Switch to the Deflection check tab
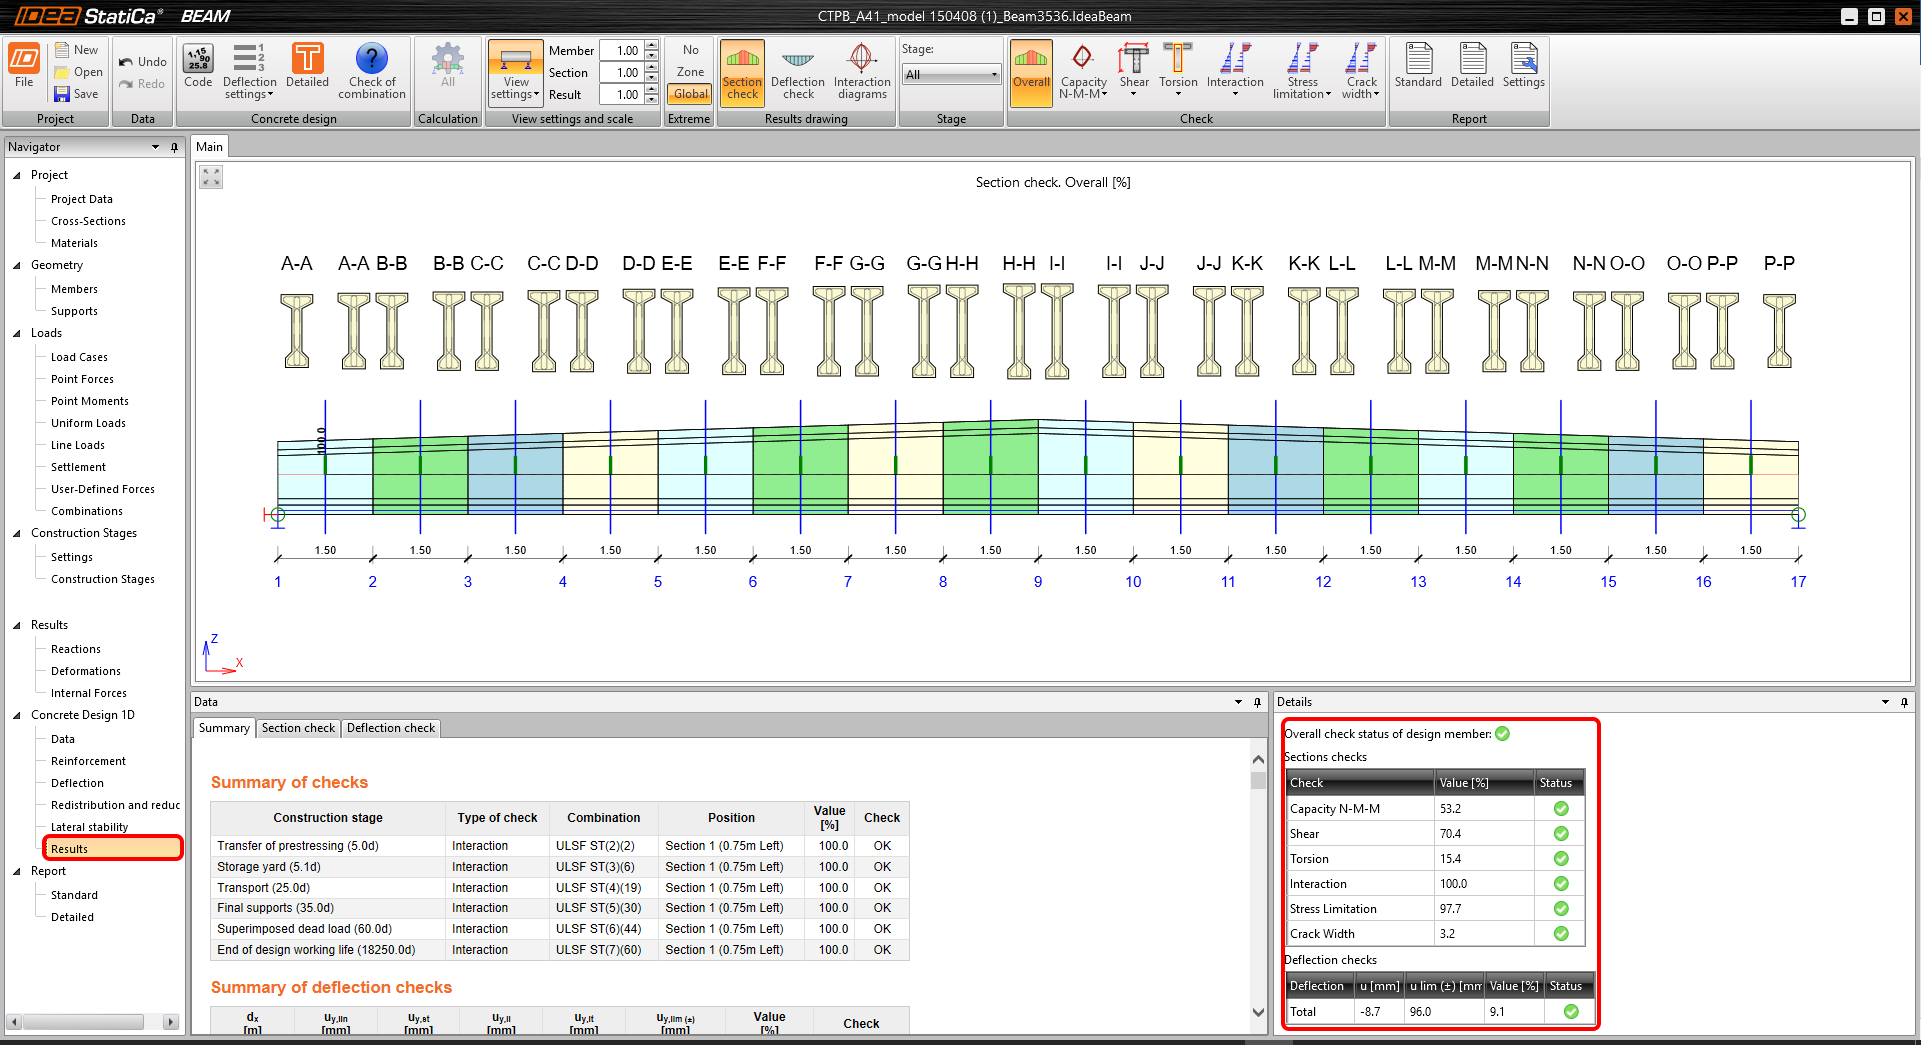1921x1045 pixels. 390,728
